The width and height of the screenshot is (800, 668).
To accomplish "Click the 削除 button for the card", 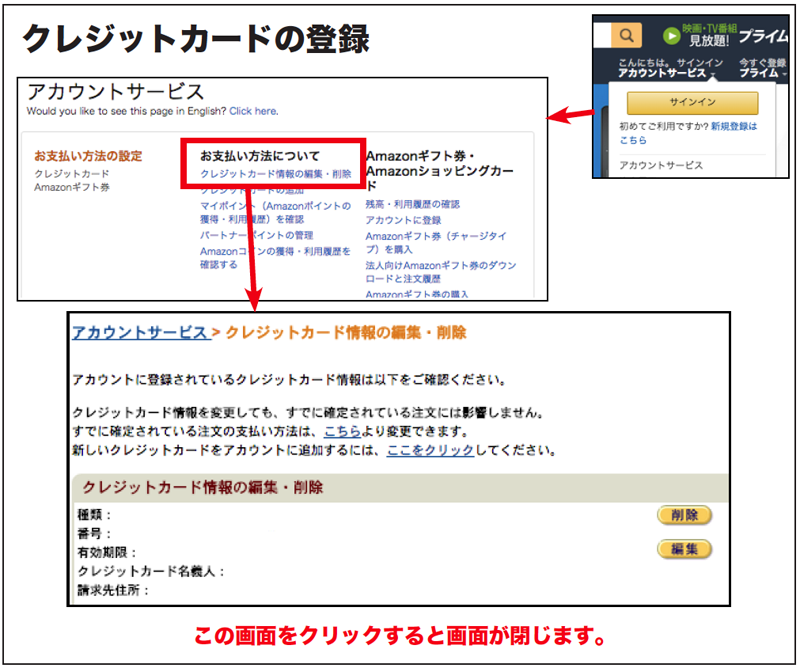I will coord(684,515).
